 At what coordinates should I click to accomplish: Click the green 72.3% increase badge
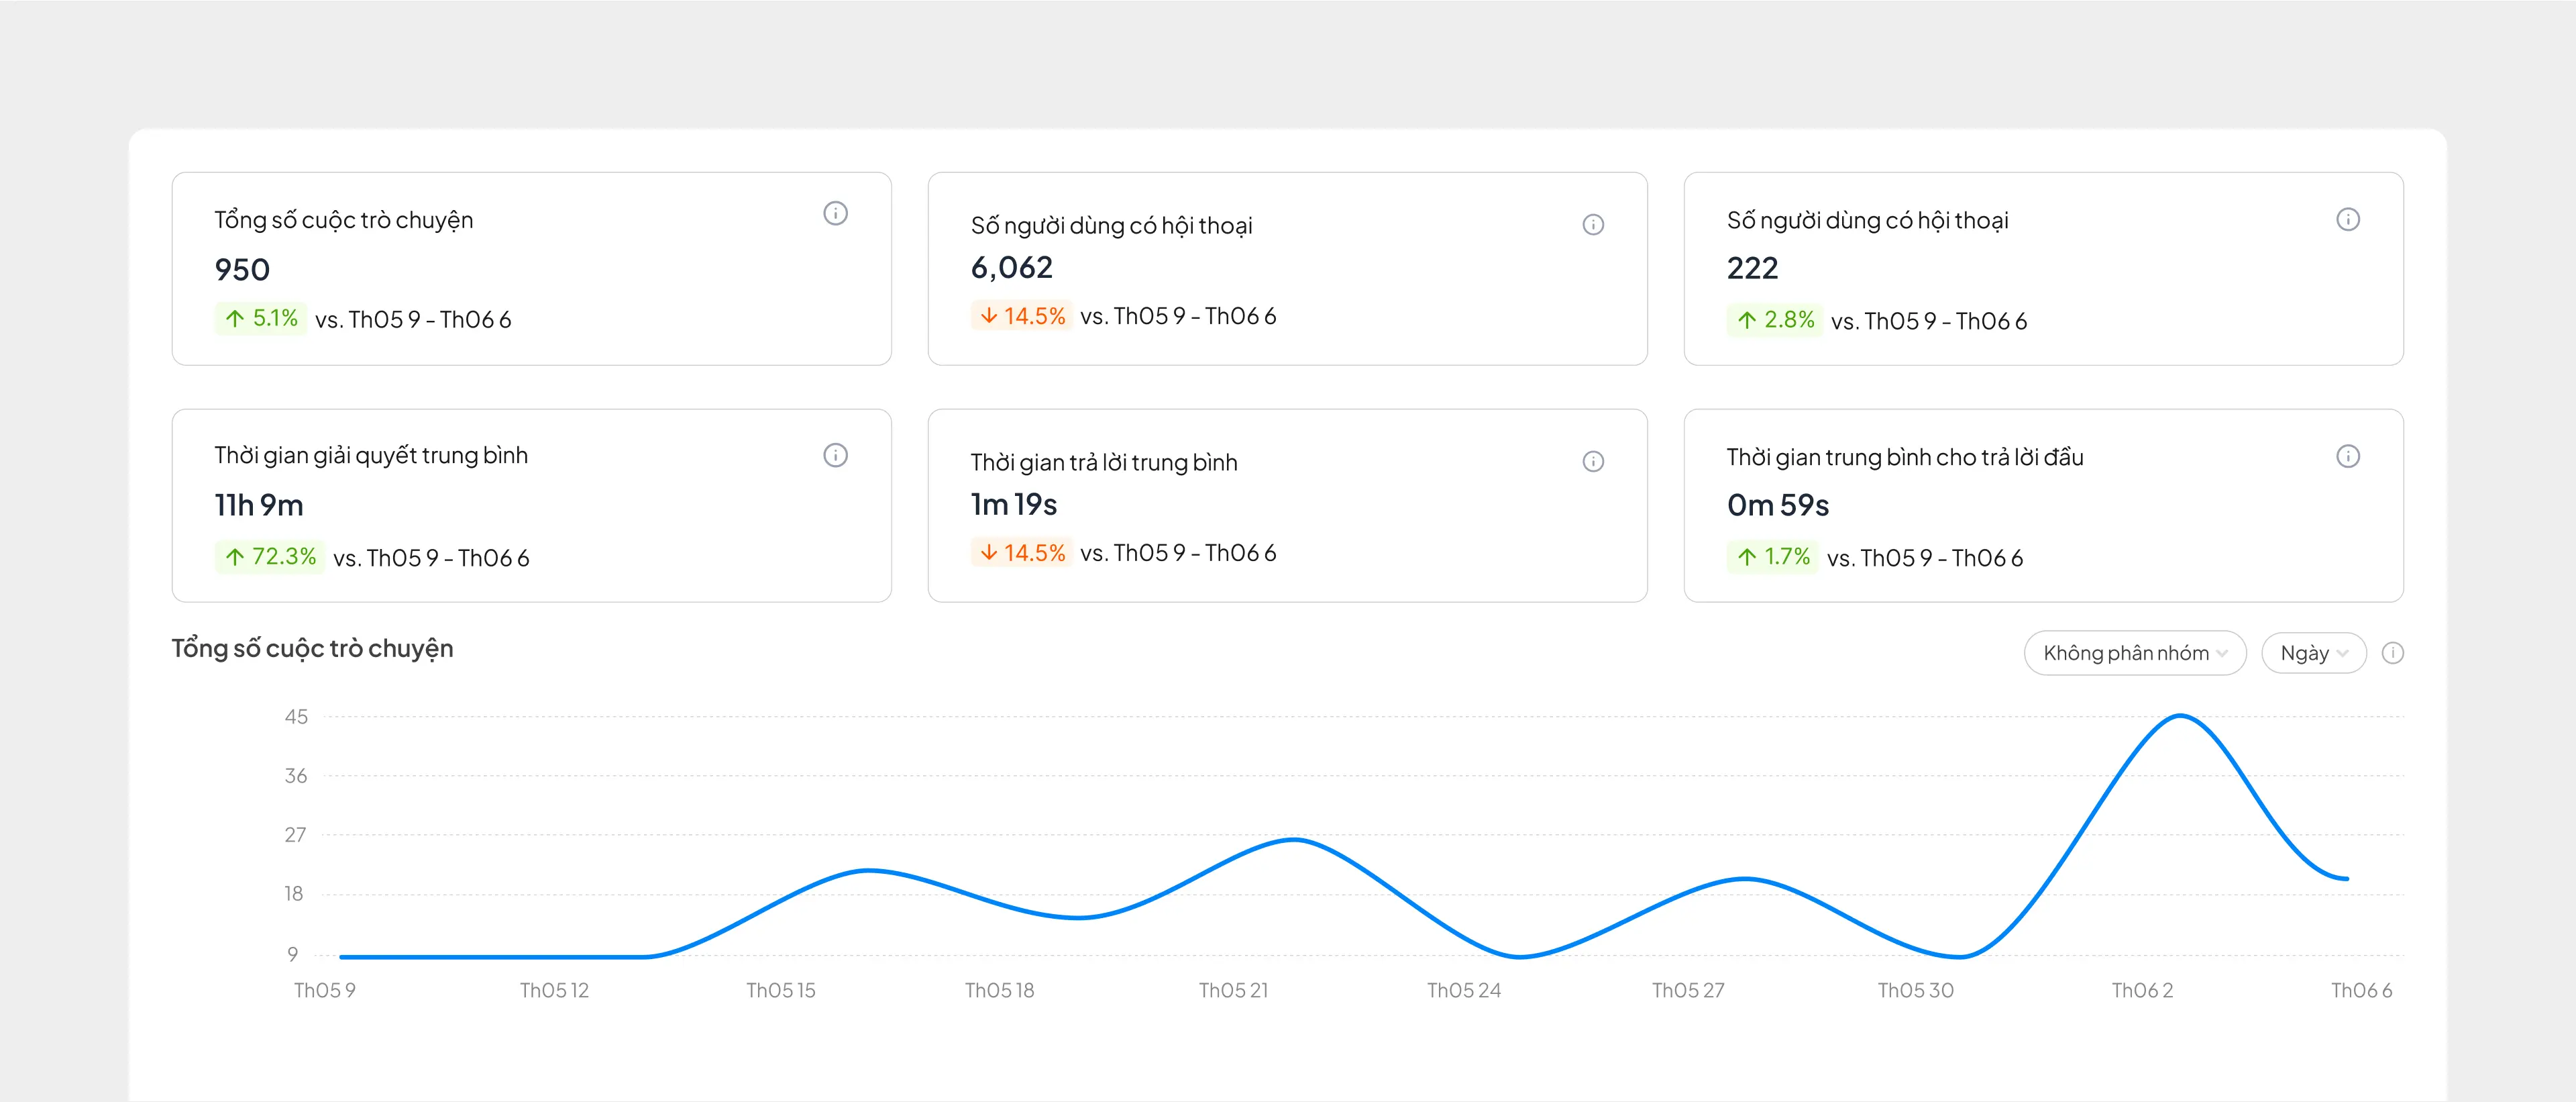point(270,556)
